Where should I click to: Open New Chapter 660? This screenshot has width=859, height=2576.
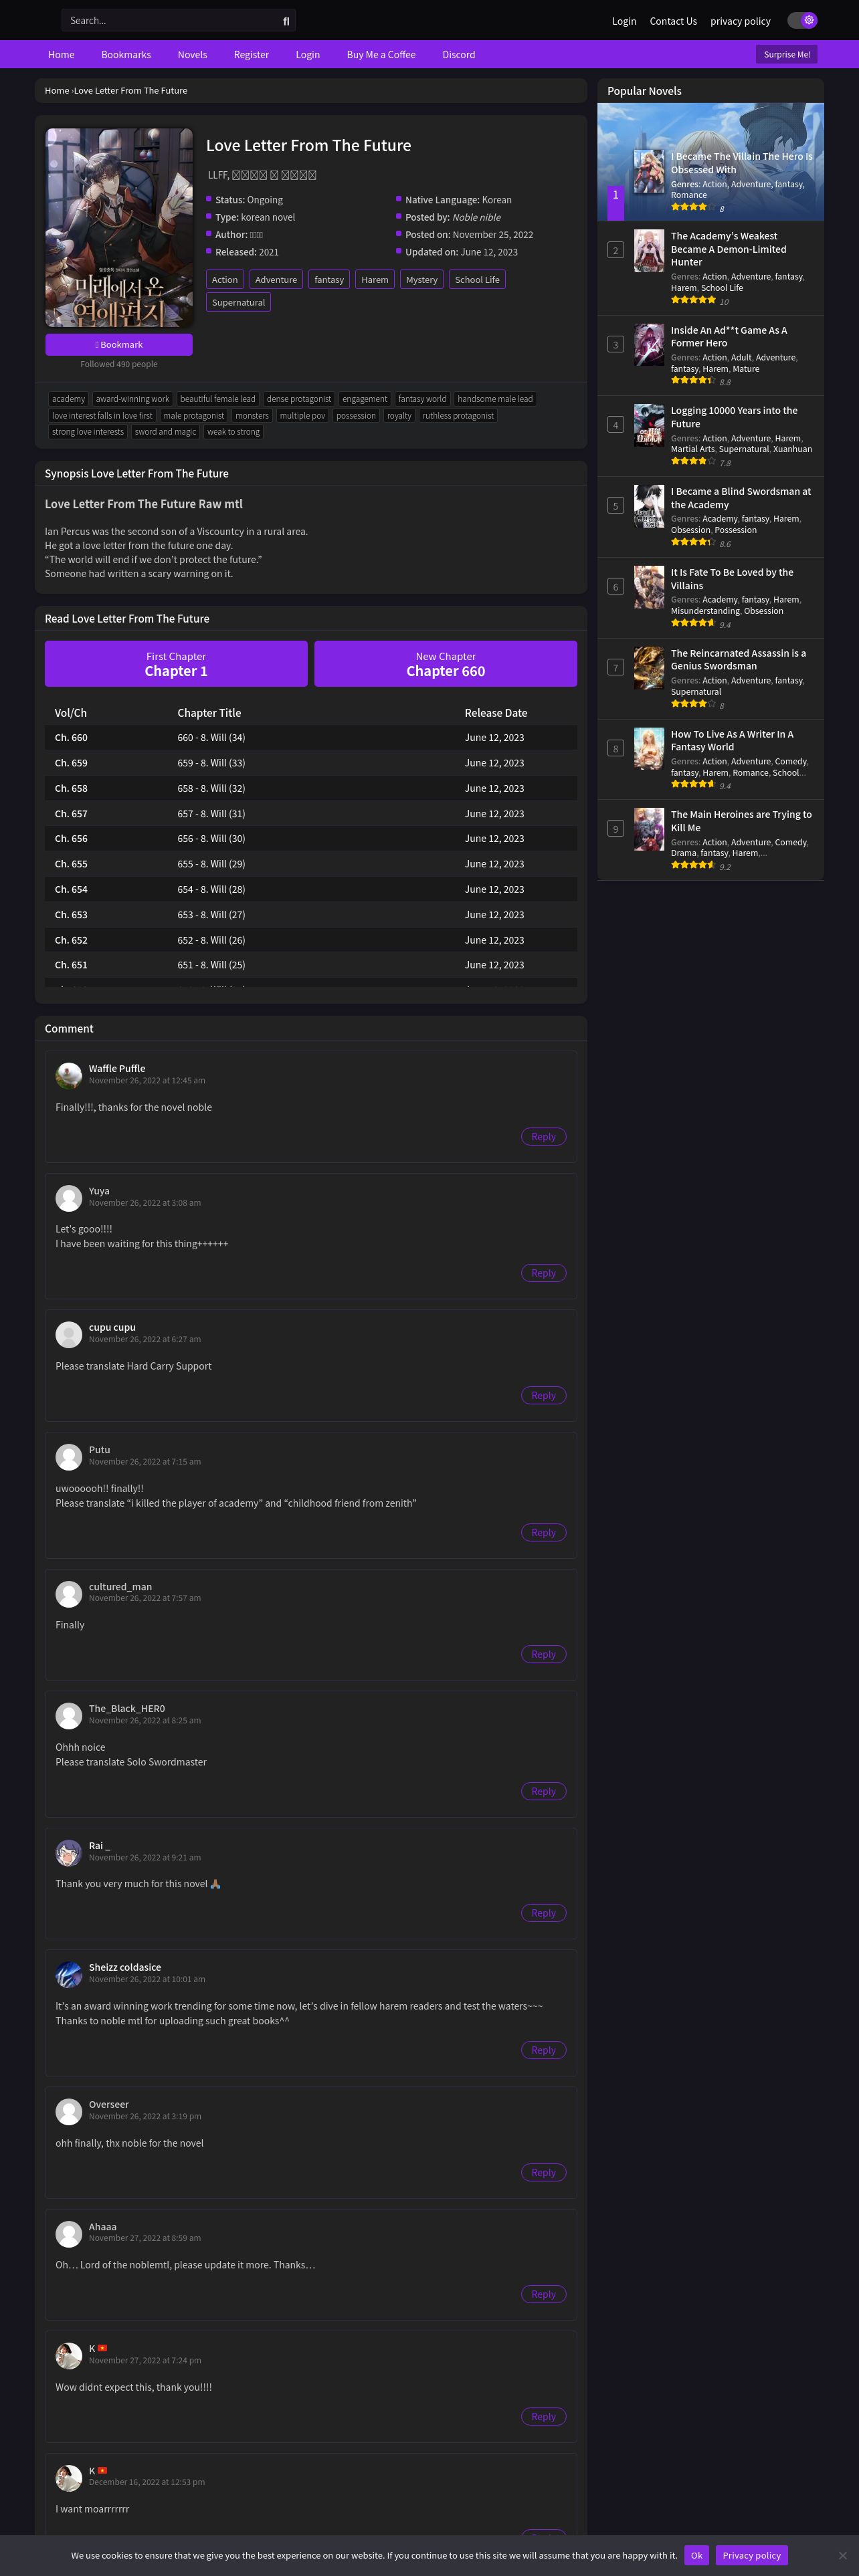[x=445, y=664]
